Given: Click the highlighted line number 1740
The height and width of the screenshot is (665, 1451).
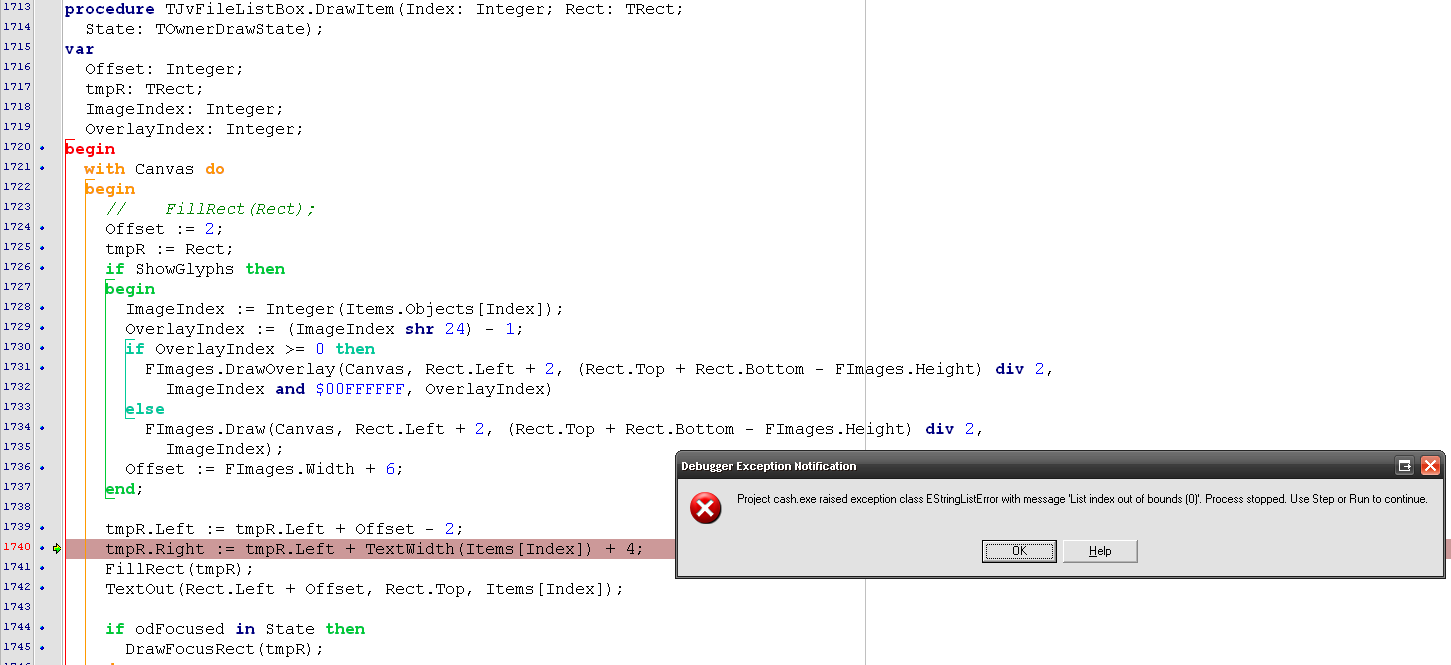Looking at the screenshot, I should click(17, 548).
